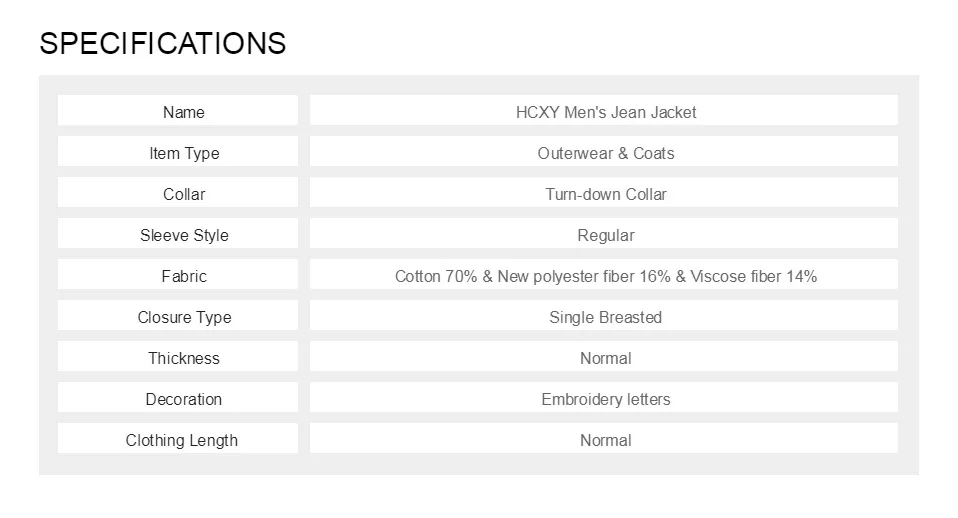958x518 pixels.
Task: Select the Decoration label cell
Action: click(178, 396)
